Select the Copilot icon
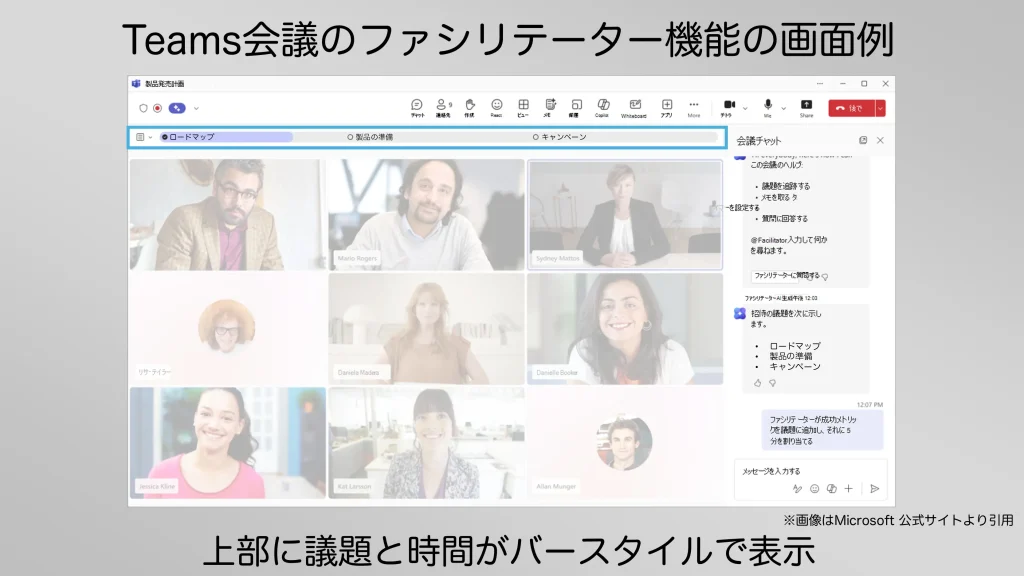Image resolution: width=1024 pixels, height=576 pixels. tap(601, 104)
